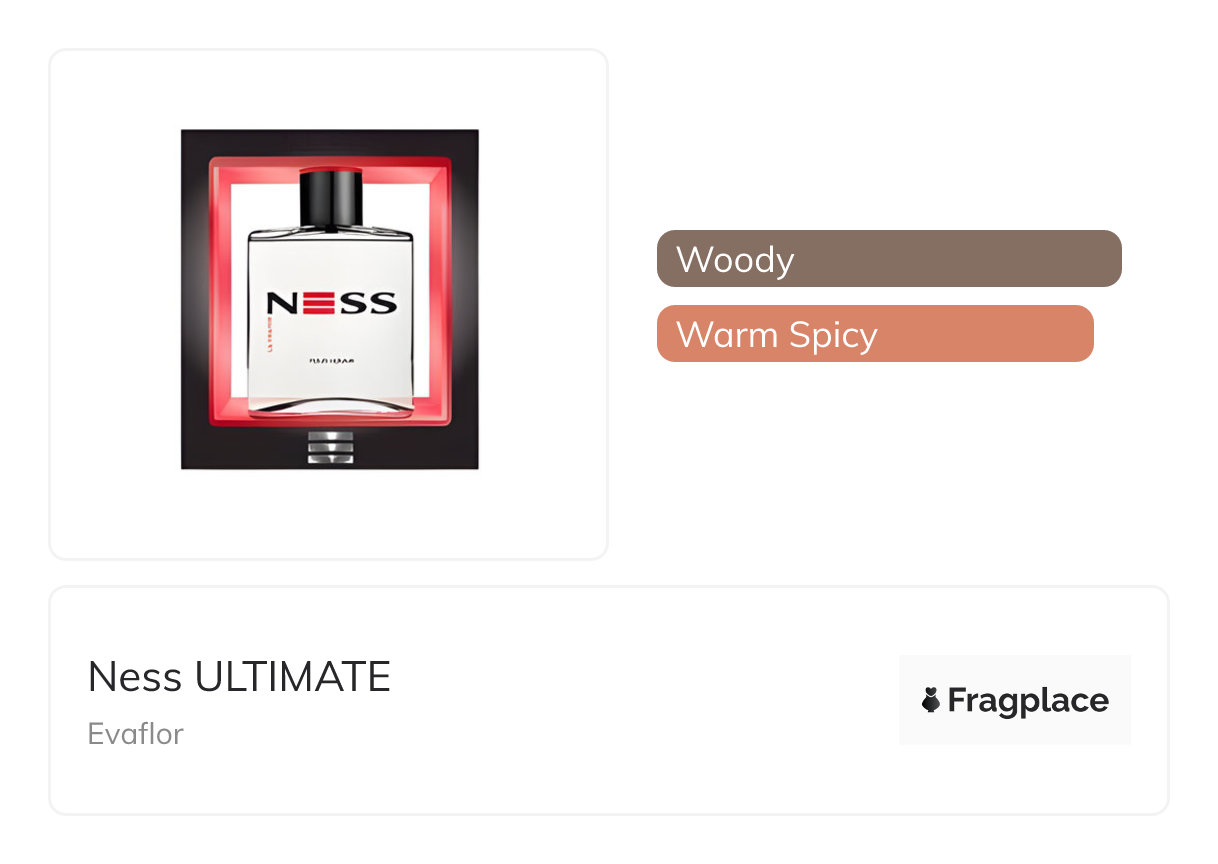Click the Fragplace bottle icon in logo
This screenshot has width=1218, height=864.
pos(931,701)
